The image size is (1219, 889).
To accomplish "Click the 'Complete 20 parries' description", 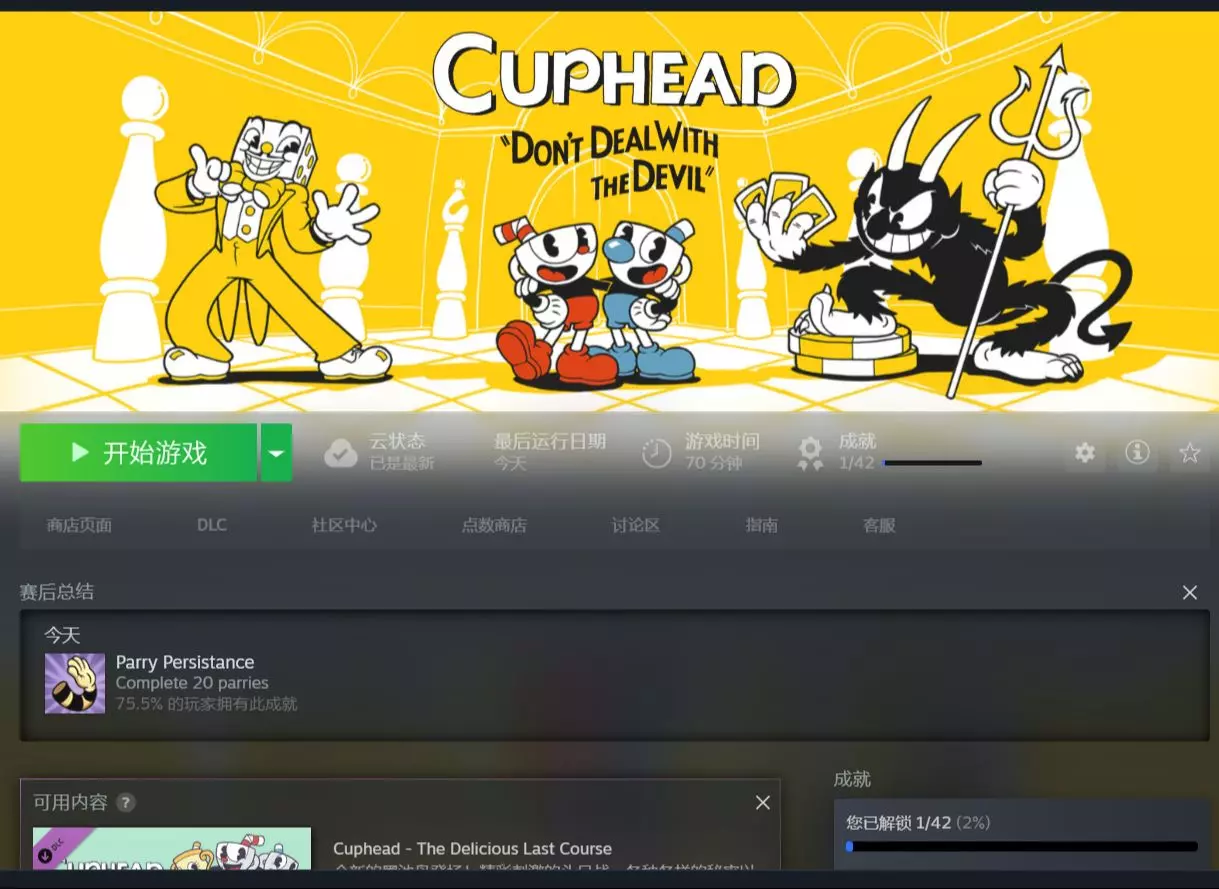I will point(192,683).
